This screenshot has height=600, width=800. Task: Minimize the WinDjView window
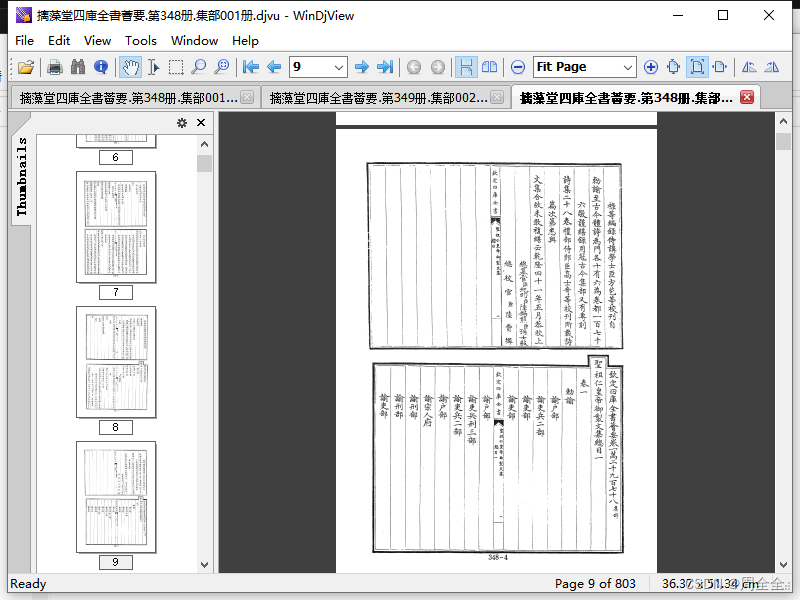click(678, 15)
